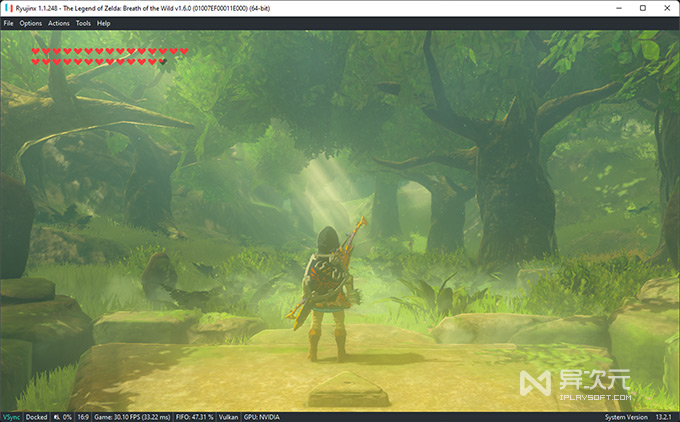
Task: Click the Game FPS readout
Action: point(132,417)
